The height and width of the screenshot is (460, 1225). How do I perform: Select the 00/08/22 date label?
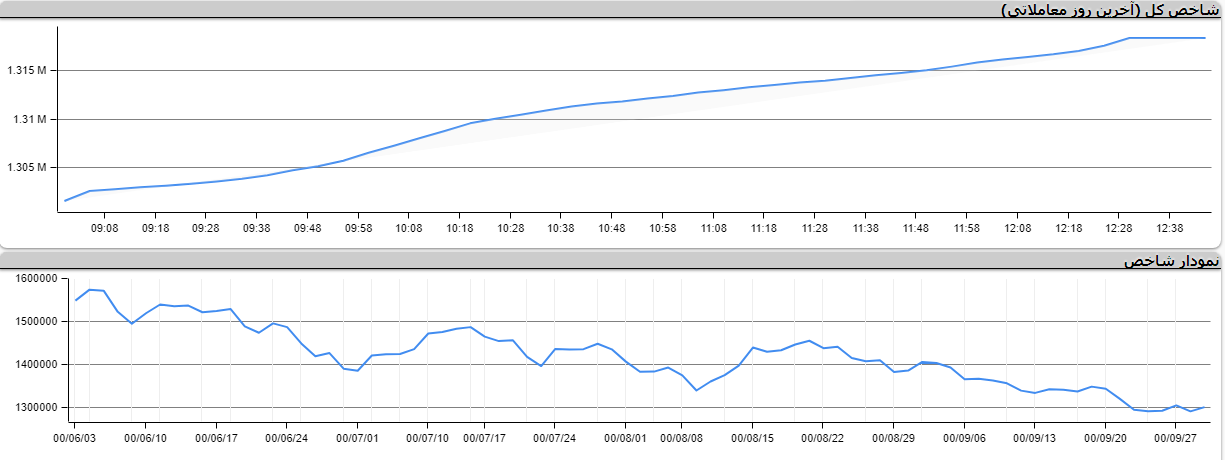[x=823, y=438]
